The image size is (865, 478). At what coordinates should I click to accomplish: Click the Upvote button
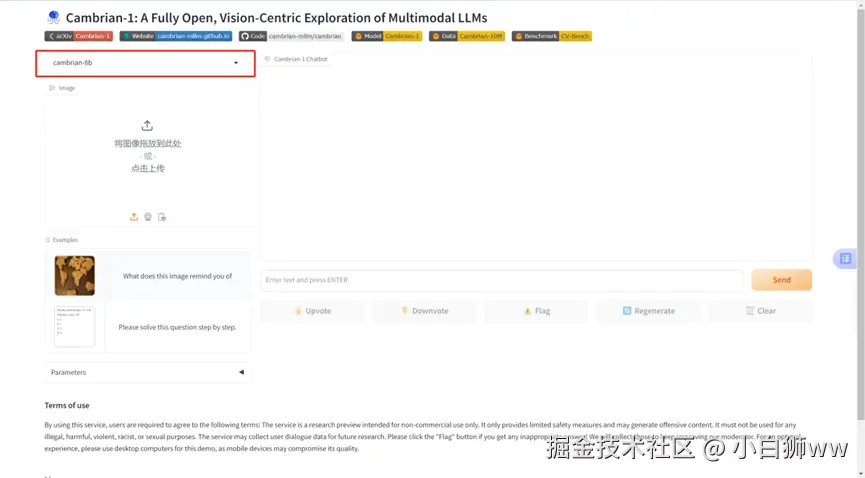(x=312, y=311)
